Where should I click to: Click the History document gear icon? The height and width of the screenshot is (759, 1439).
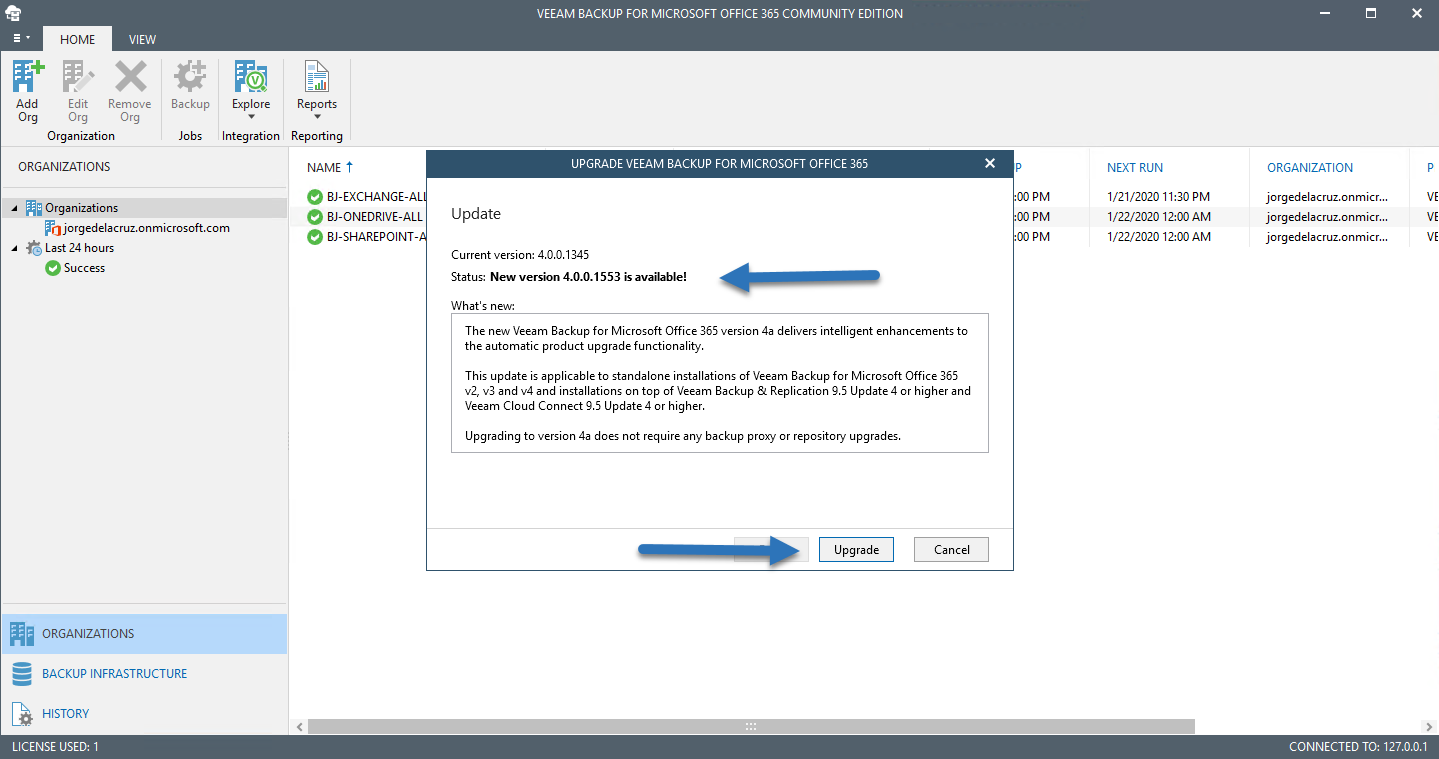22,714
